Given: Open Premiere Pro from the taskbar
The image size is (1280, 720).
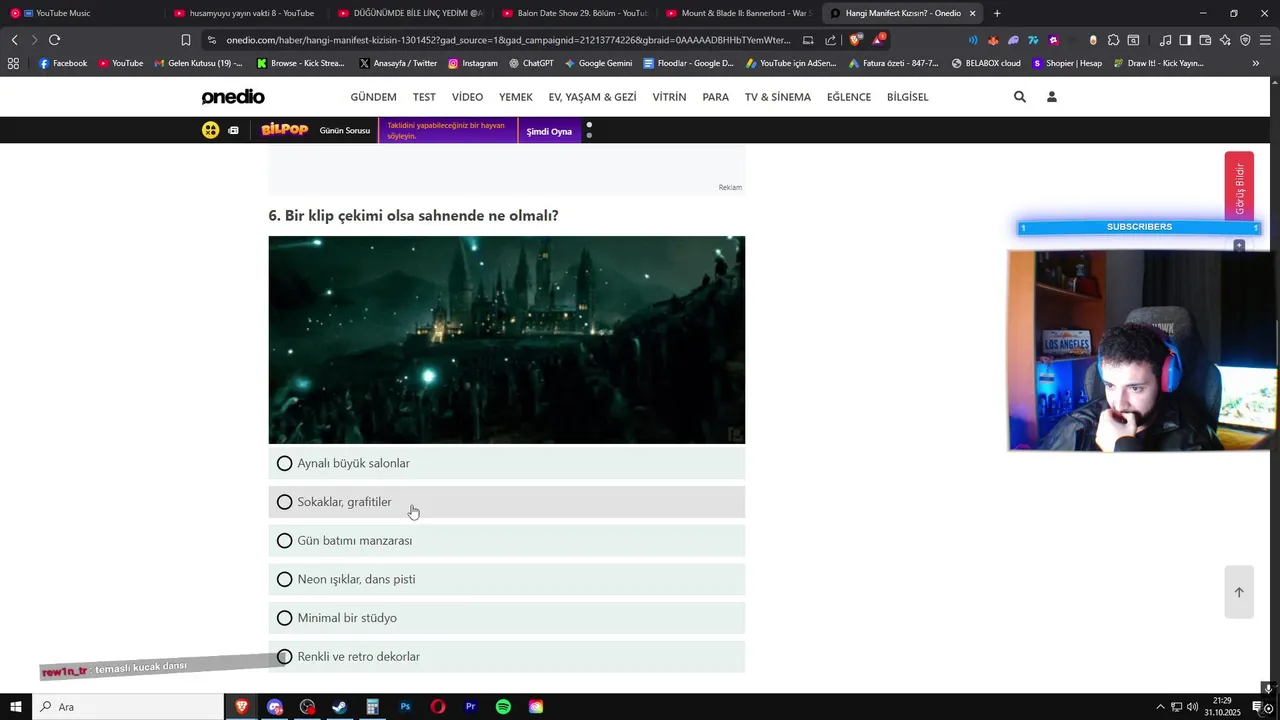Looking at the screenshot, I should (x=470, y=707).
